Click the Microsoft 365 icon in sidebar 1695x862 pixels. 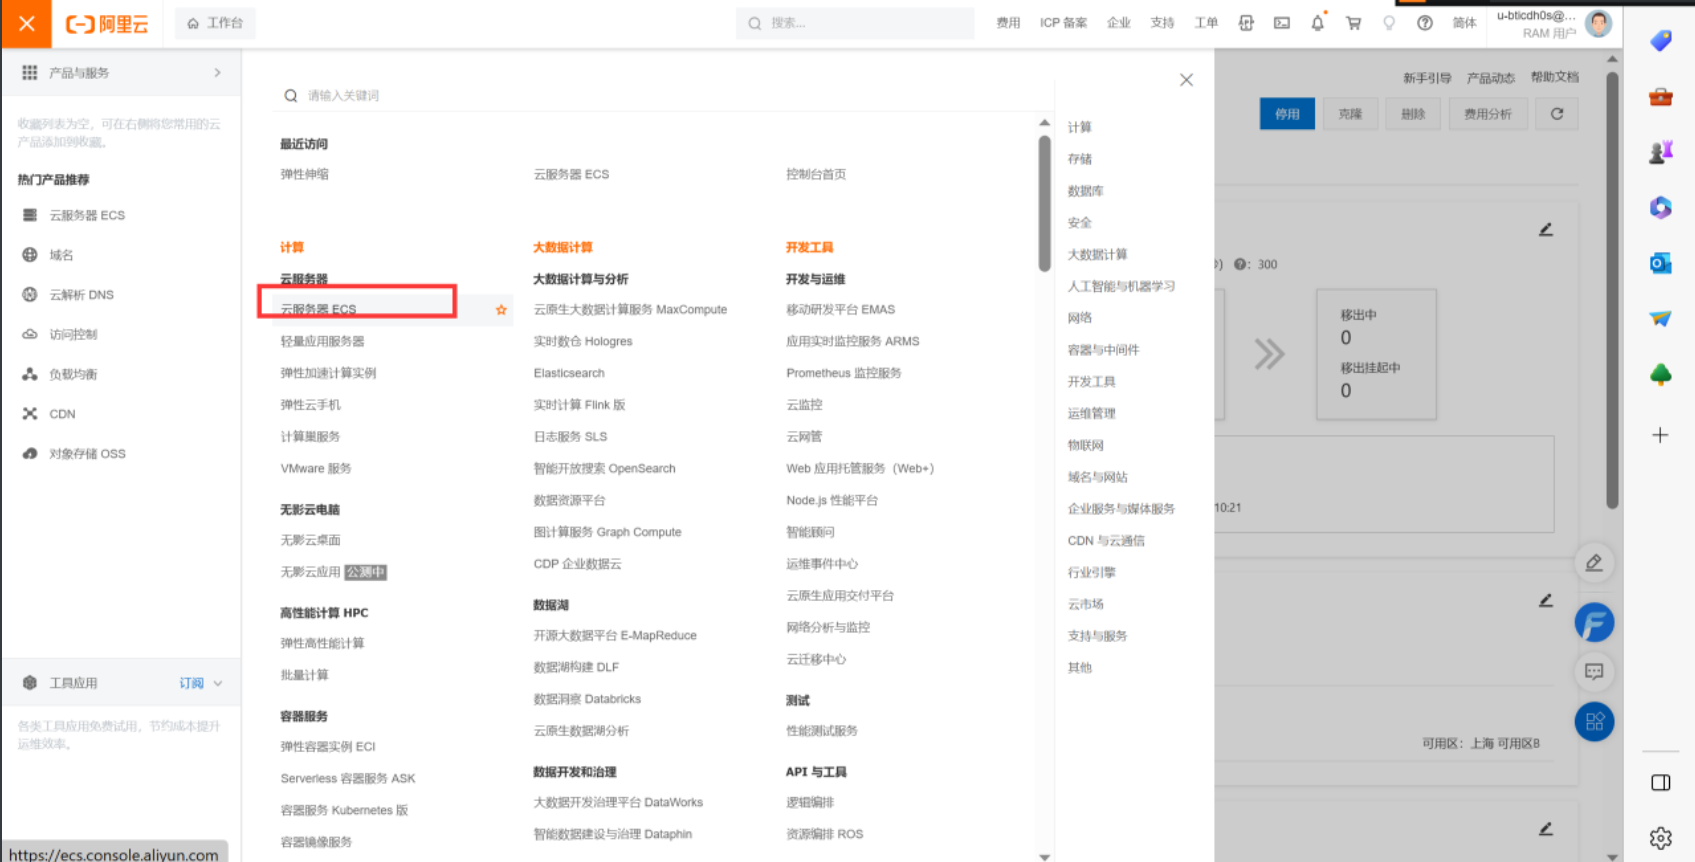pos(1661,207)
